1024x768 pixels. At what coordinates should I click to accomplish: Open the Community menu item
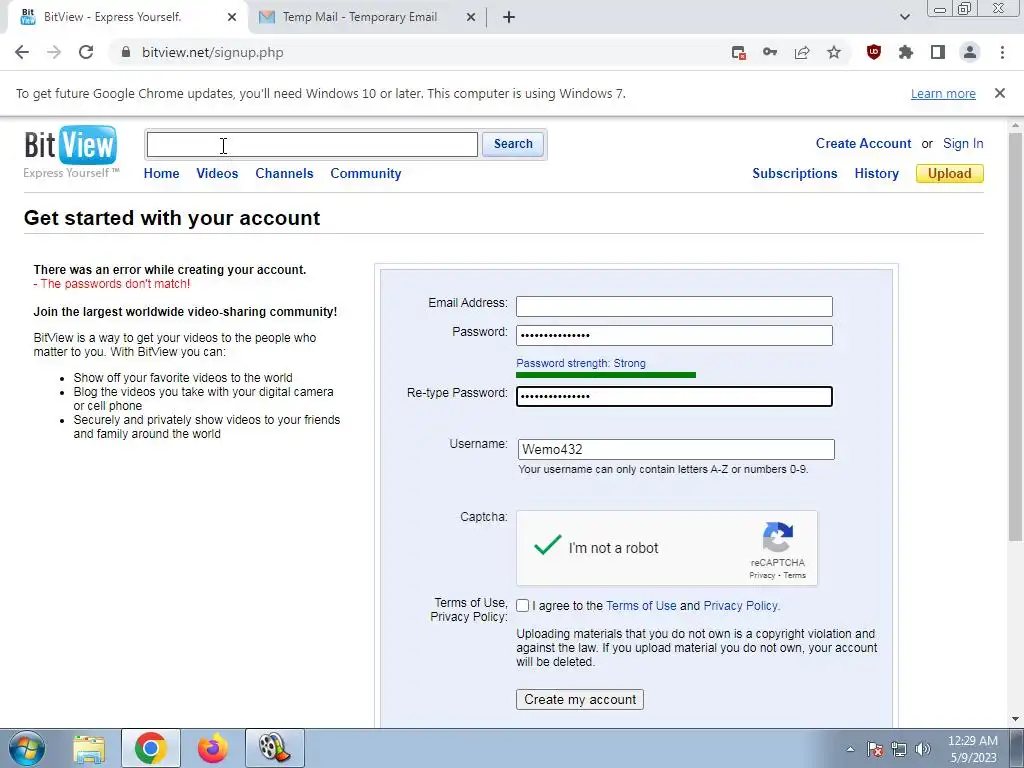366,173
